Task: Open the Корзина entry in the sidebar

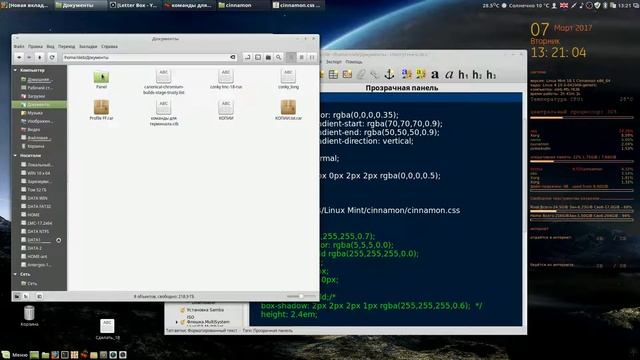Action: click(x=36, y=146)
